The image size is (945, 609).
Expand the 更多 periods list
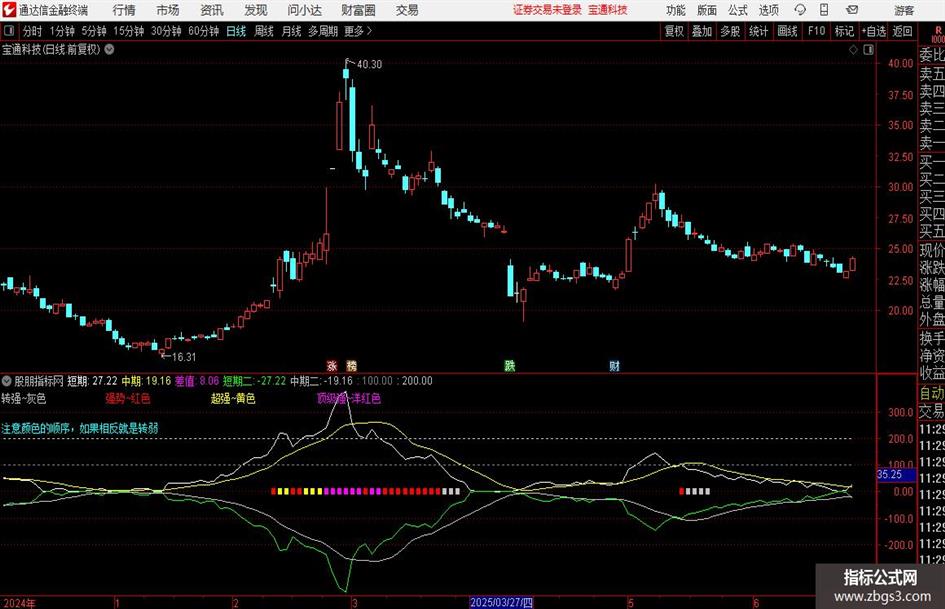(358, 31)
